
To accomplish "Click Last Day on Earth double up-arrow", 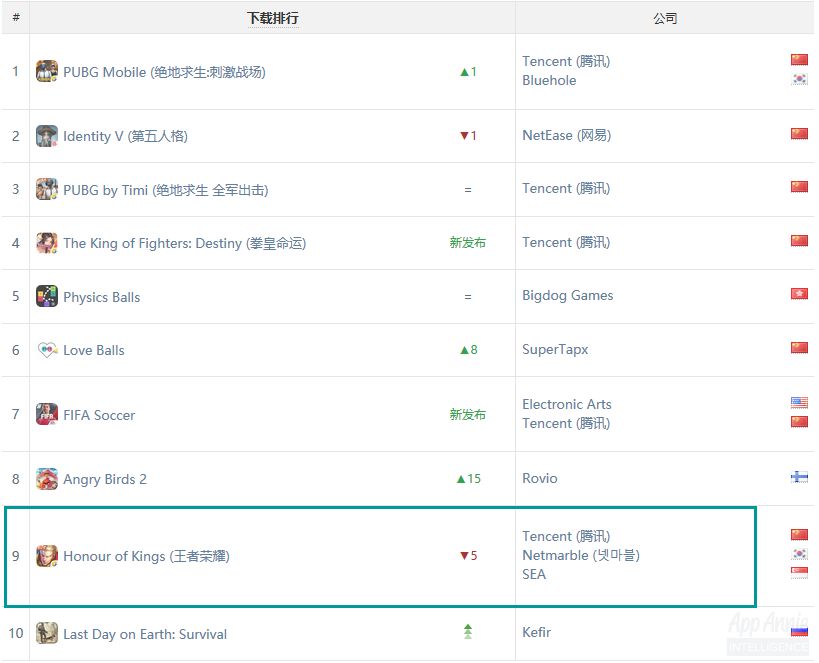I will [x=468, y=632].
